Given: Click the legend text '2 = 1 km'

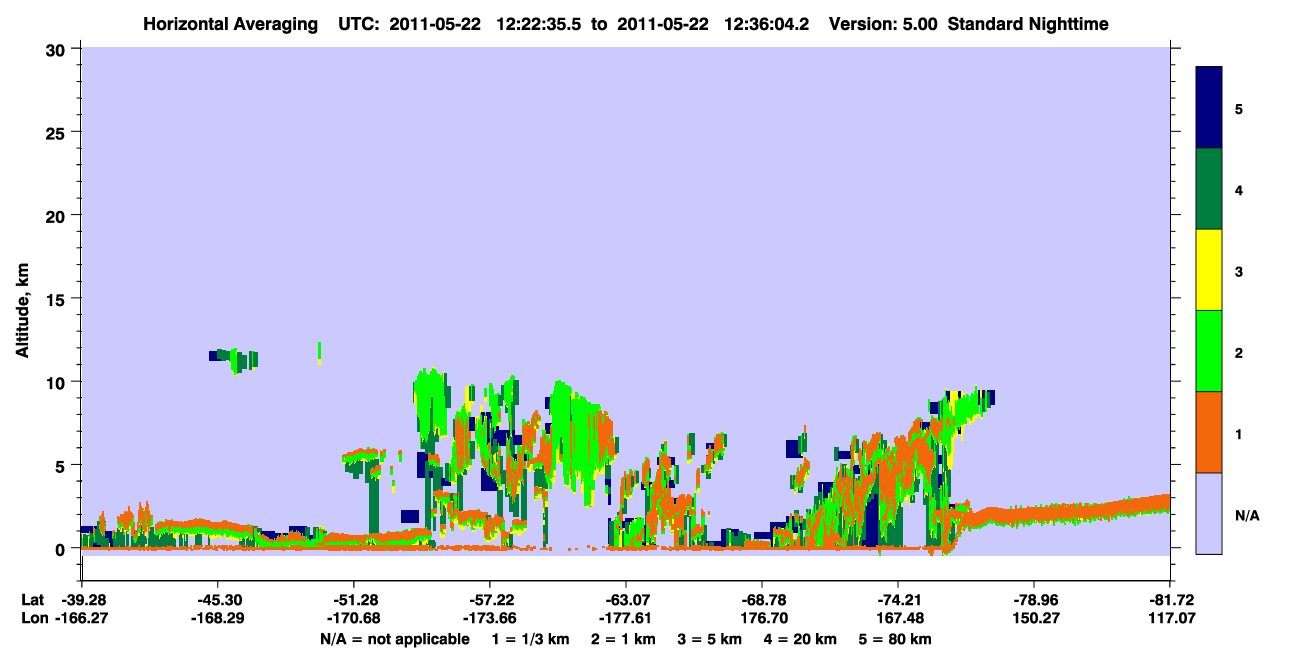Looking at the screenshot, I should (x=624, y=639).
